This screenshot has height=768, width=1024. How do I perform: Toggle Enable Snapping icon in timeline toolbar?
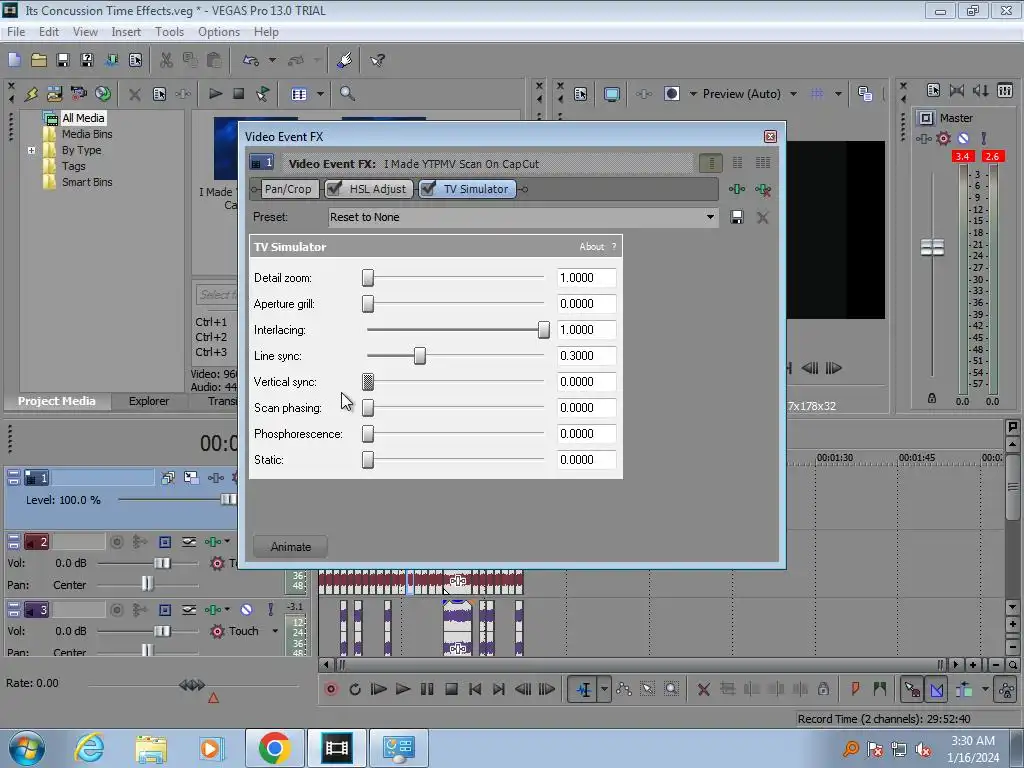(x=912, y=689)
